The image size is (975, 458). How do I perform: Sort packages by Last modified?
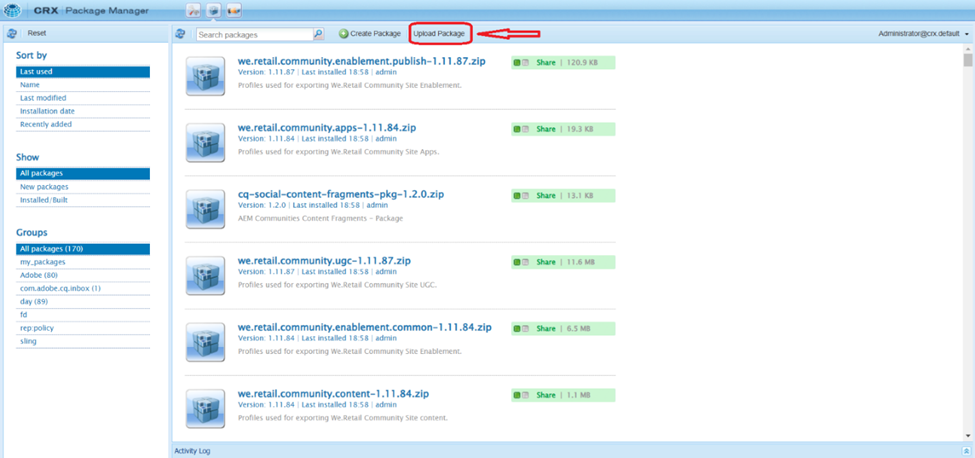tap(83, 98)
